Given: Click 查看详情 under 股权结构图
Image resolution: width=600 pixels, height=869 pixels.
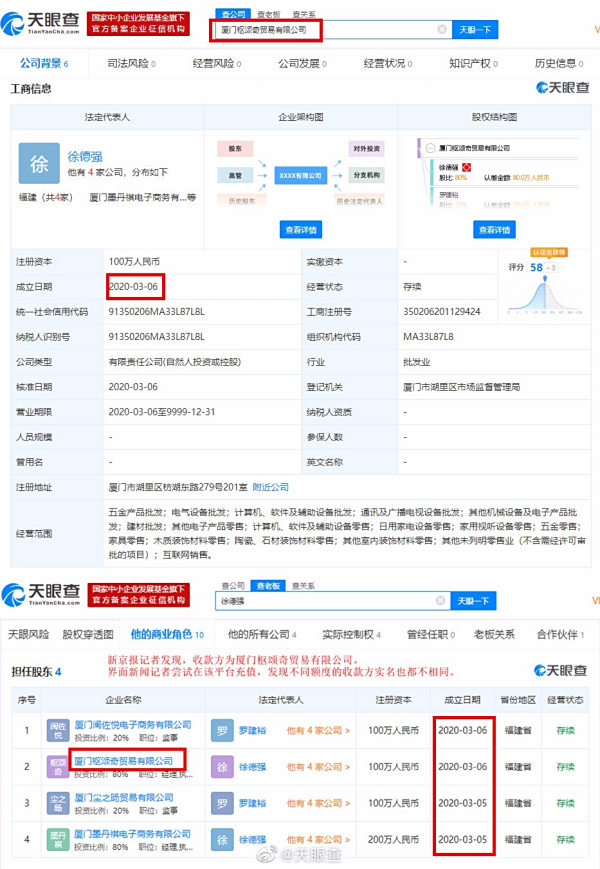Looking at the screenshot, I should click(x=494, y=229).
